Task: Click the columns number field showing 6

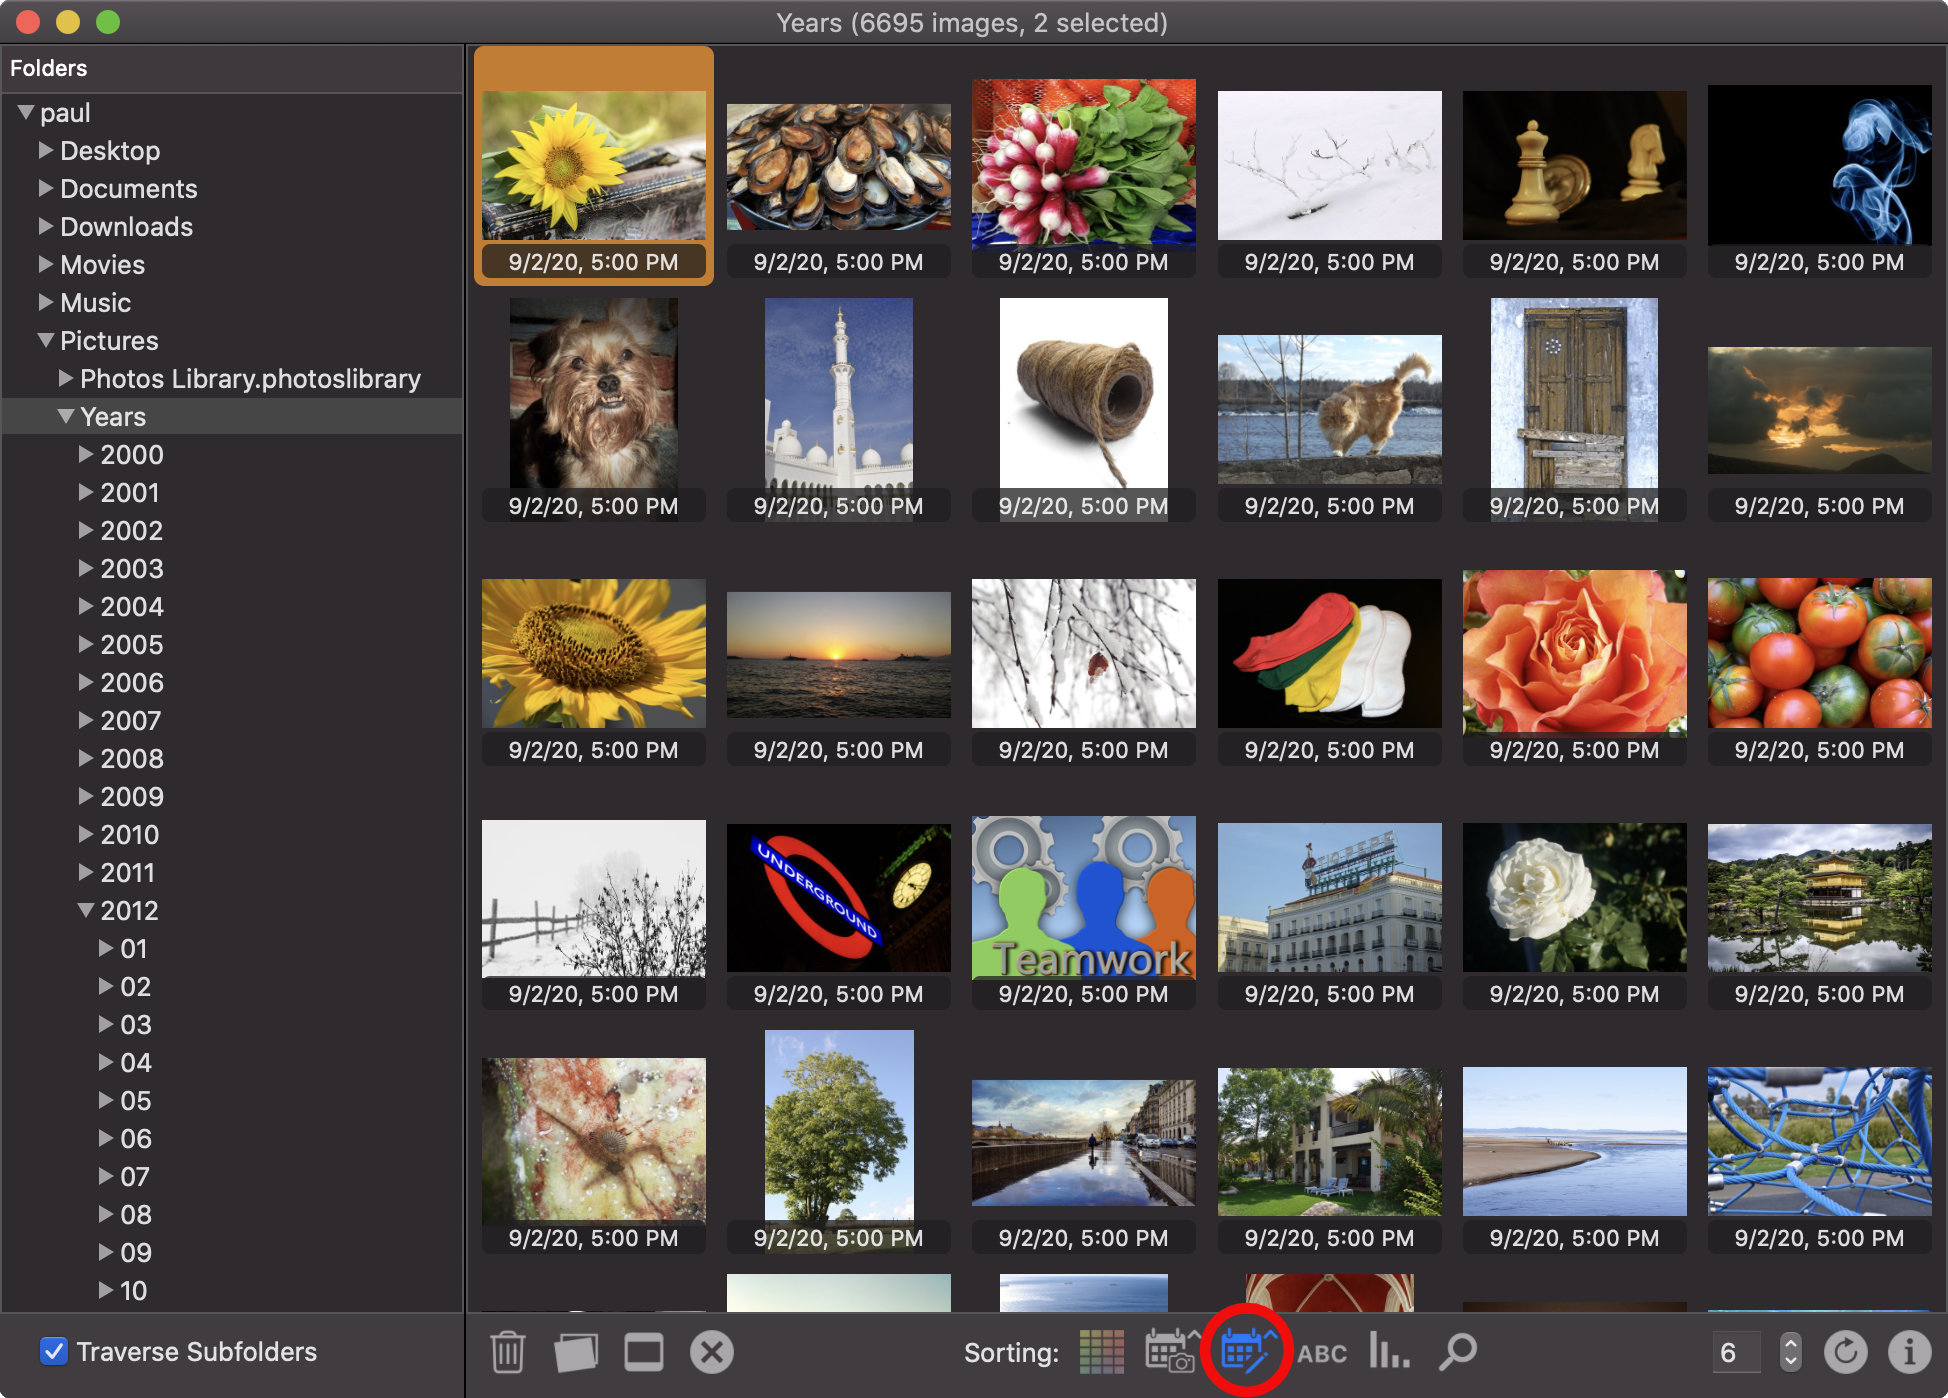Action: [1737, 1352]
